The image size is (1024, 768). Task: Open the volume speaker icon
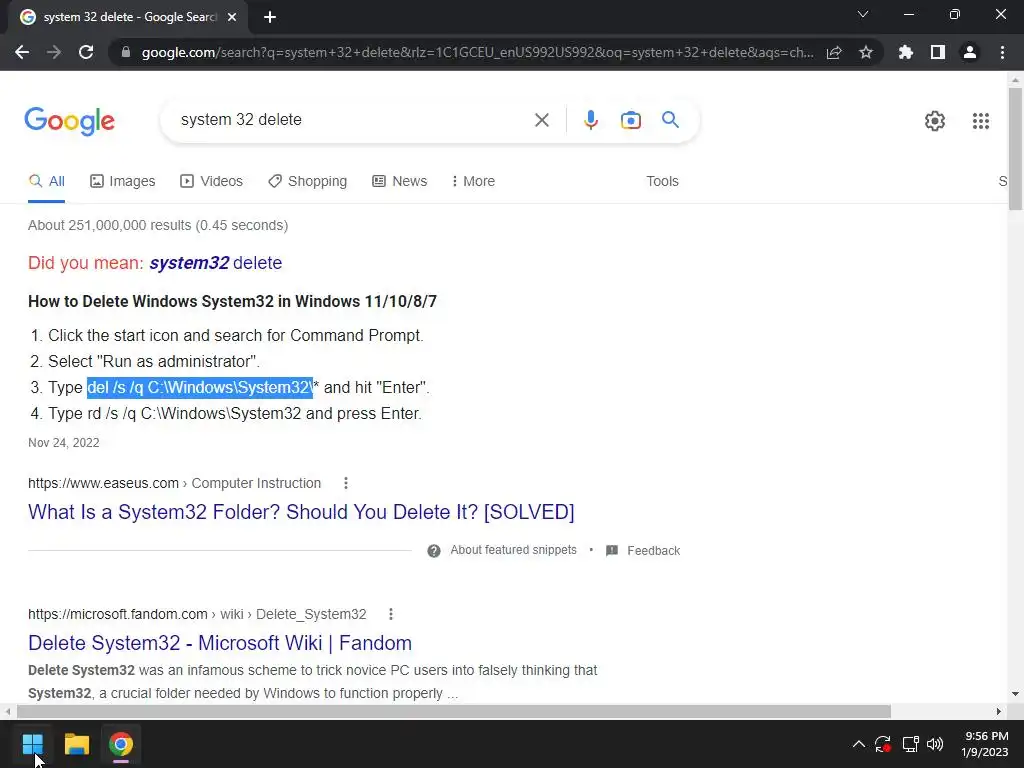(x=935, y=744)
